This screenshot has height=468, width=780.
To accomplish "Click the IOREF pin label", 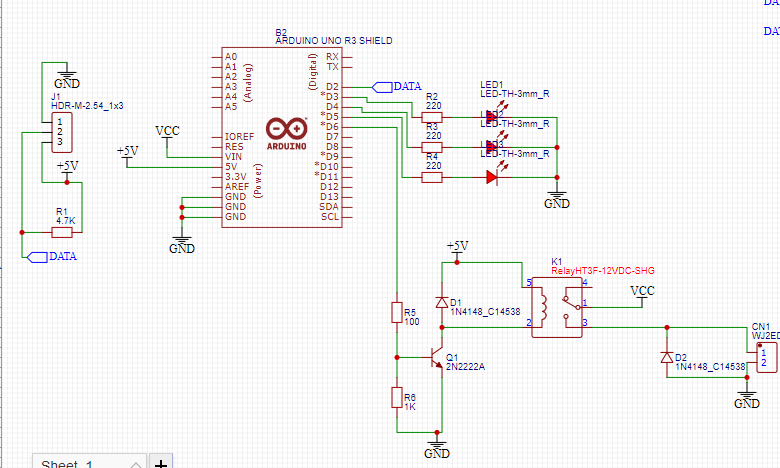I will tap(239, 137).
